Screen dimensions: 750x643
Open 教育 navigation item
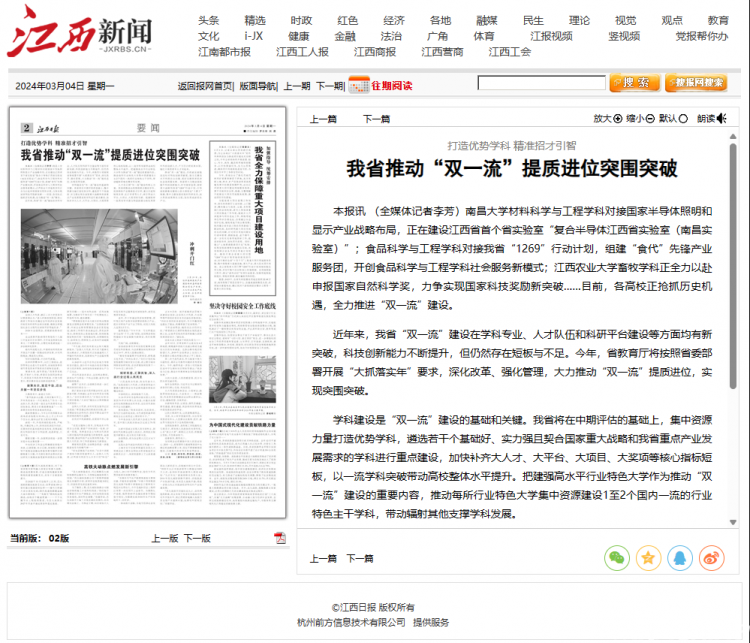coord(718,21)
